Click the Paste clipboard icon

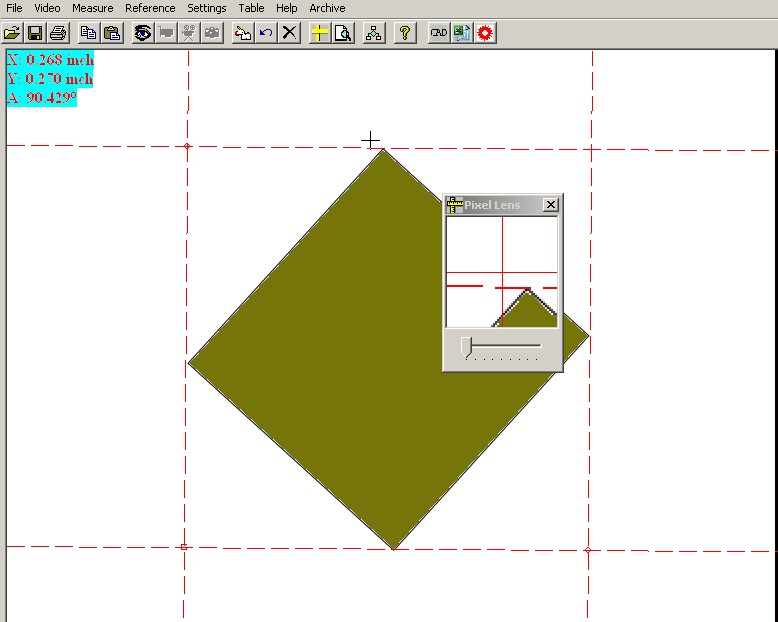click(112, 33)
